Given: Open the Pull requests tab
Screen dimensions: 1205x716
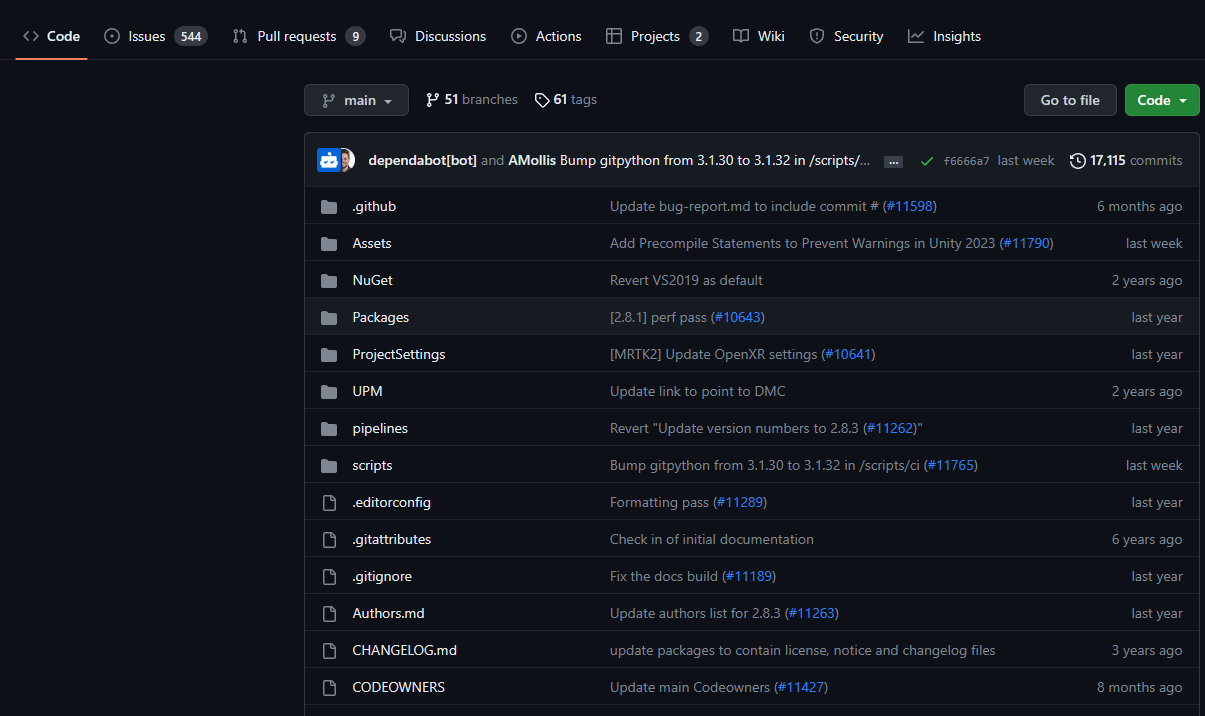Looking at the screenshot, I should [x=298, y=36].
